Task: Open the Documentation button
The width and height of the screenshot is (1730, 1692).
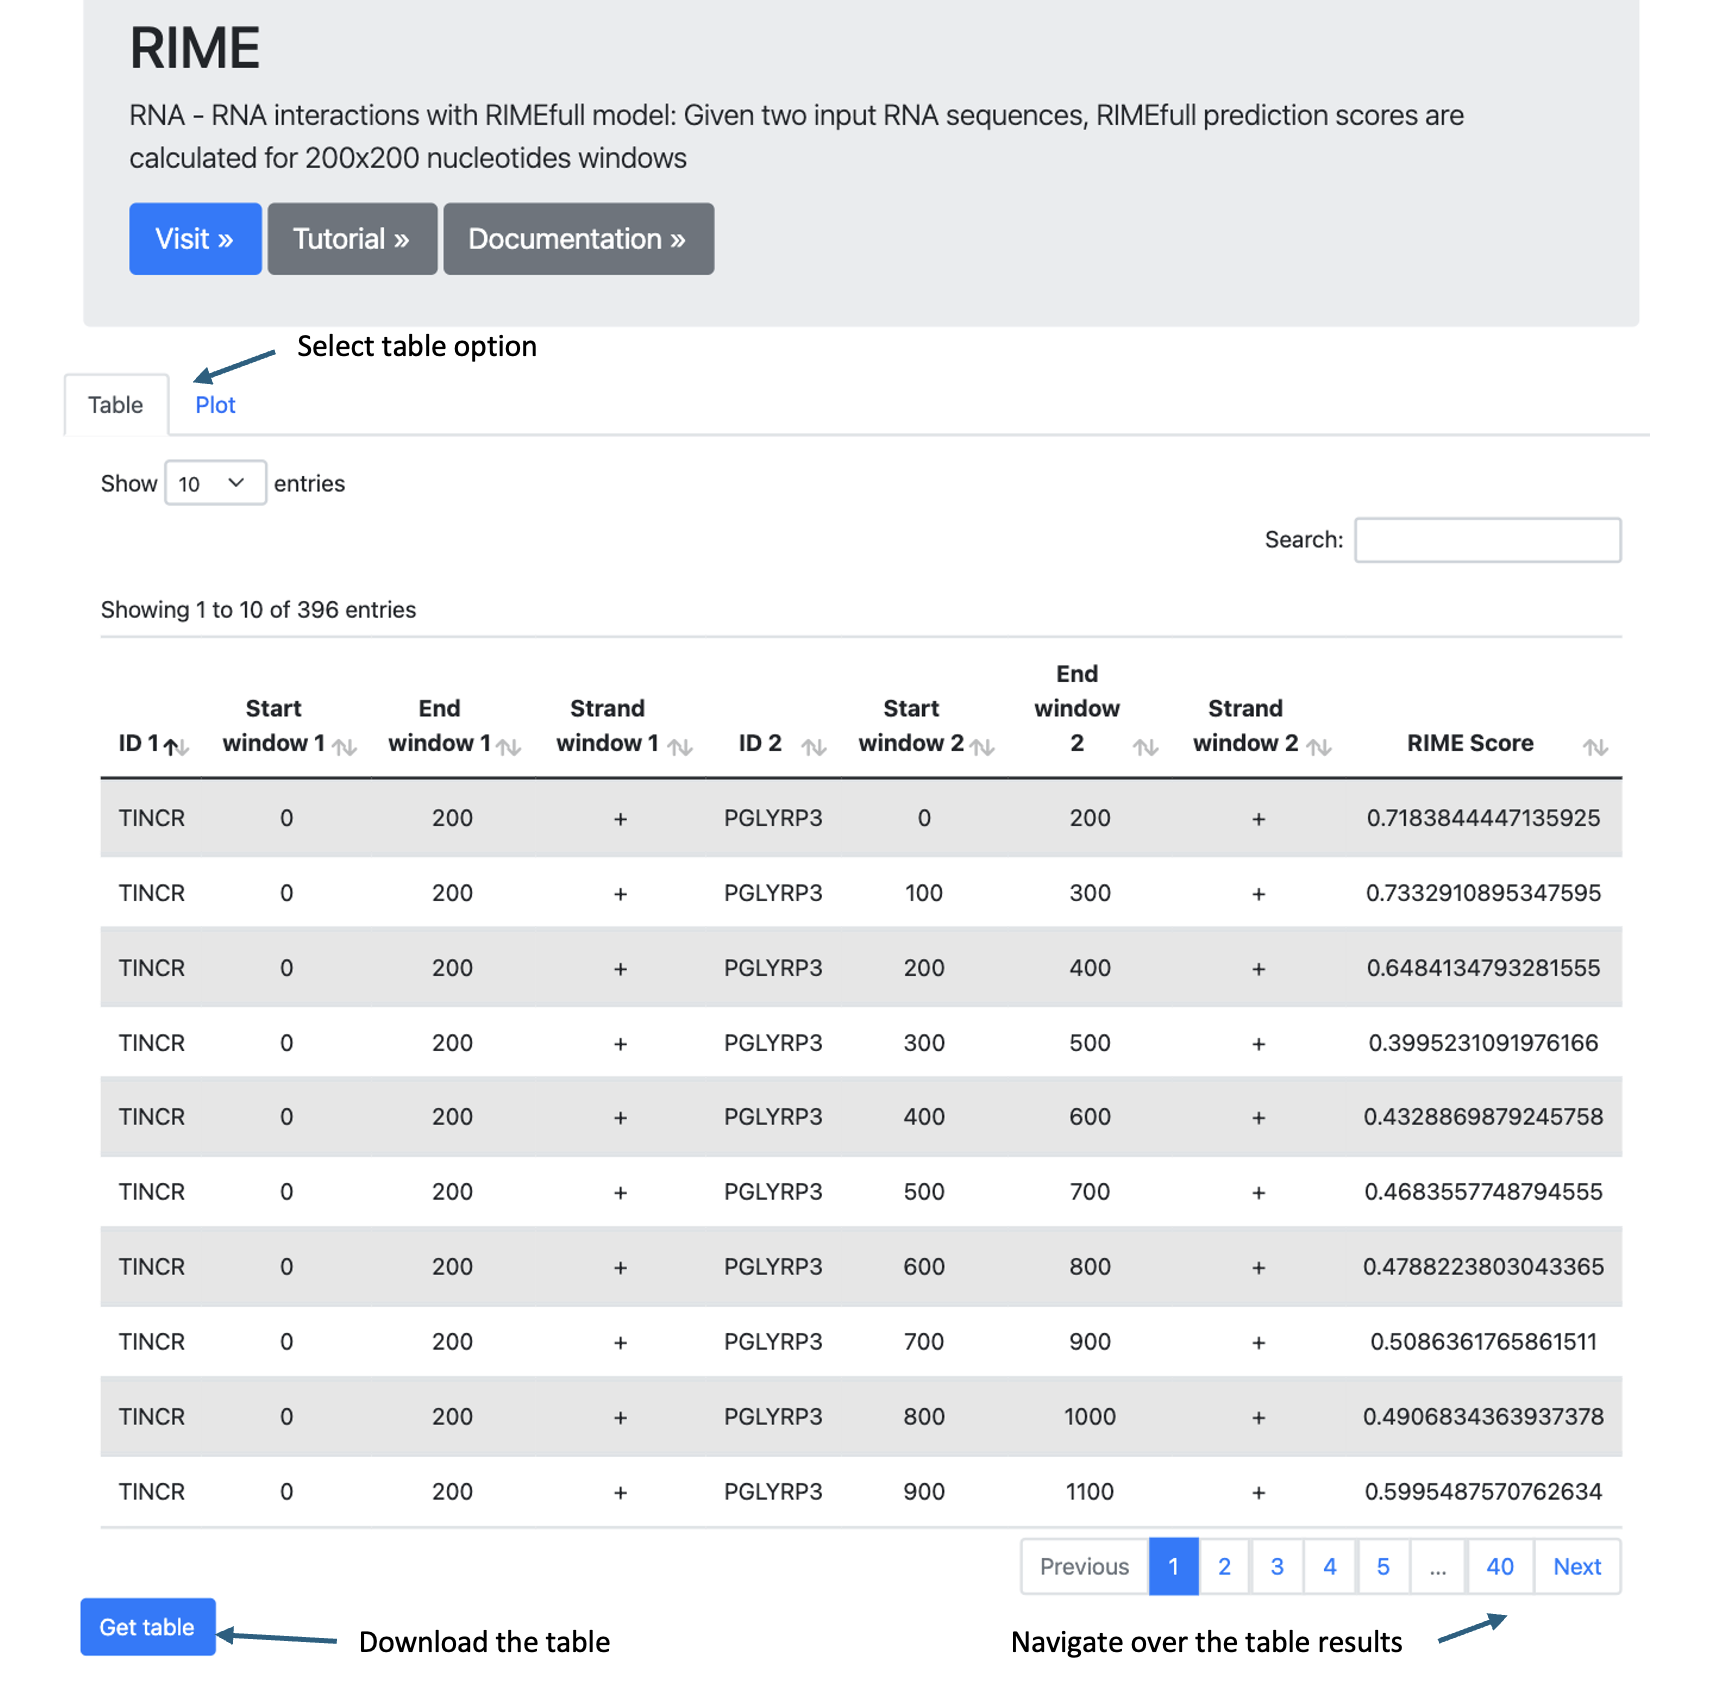Action: tap(578, 239)
